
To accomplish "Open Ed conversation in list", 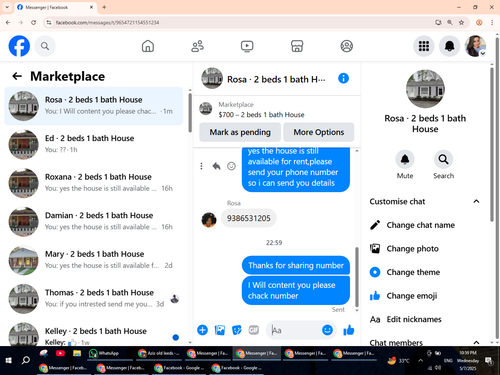I will (x=94, y=144).
